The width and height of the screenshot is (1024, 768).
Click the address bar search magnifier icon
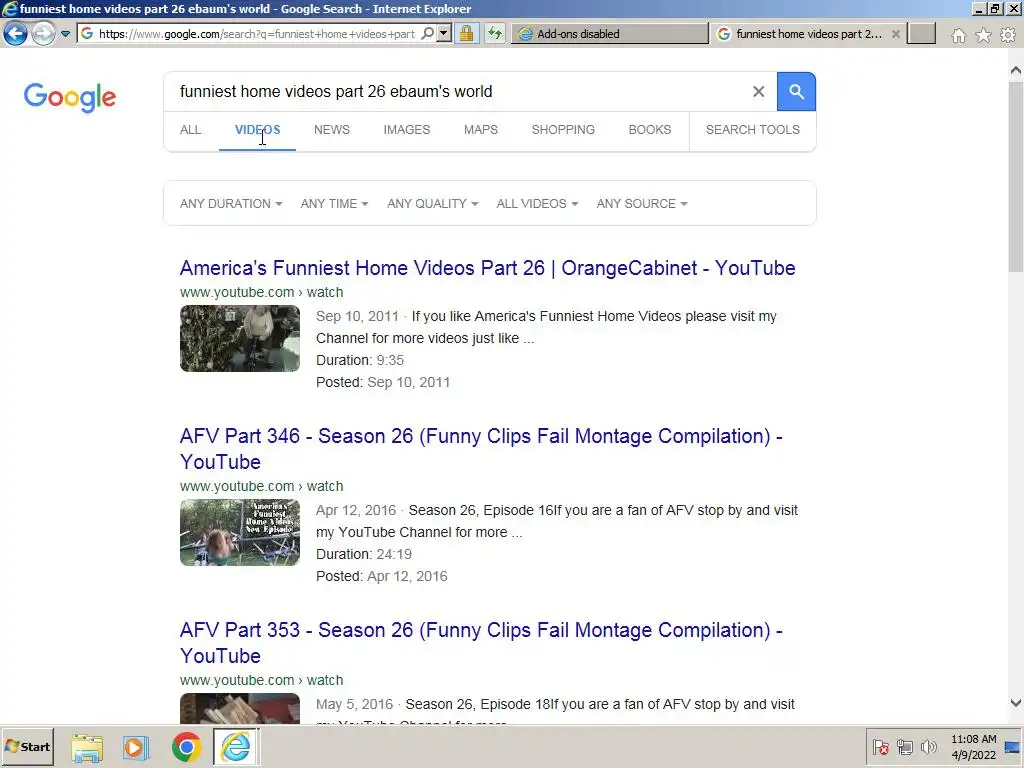tap(428, 33)
